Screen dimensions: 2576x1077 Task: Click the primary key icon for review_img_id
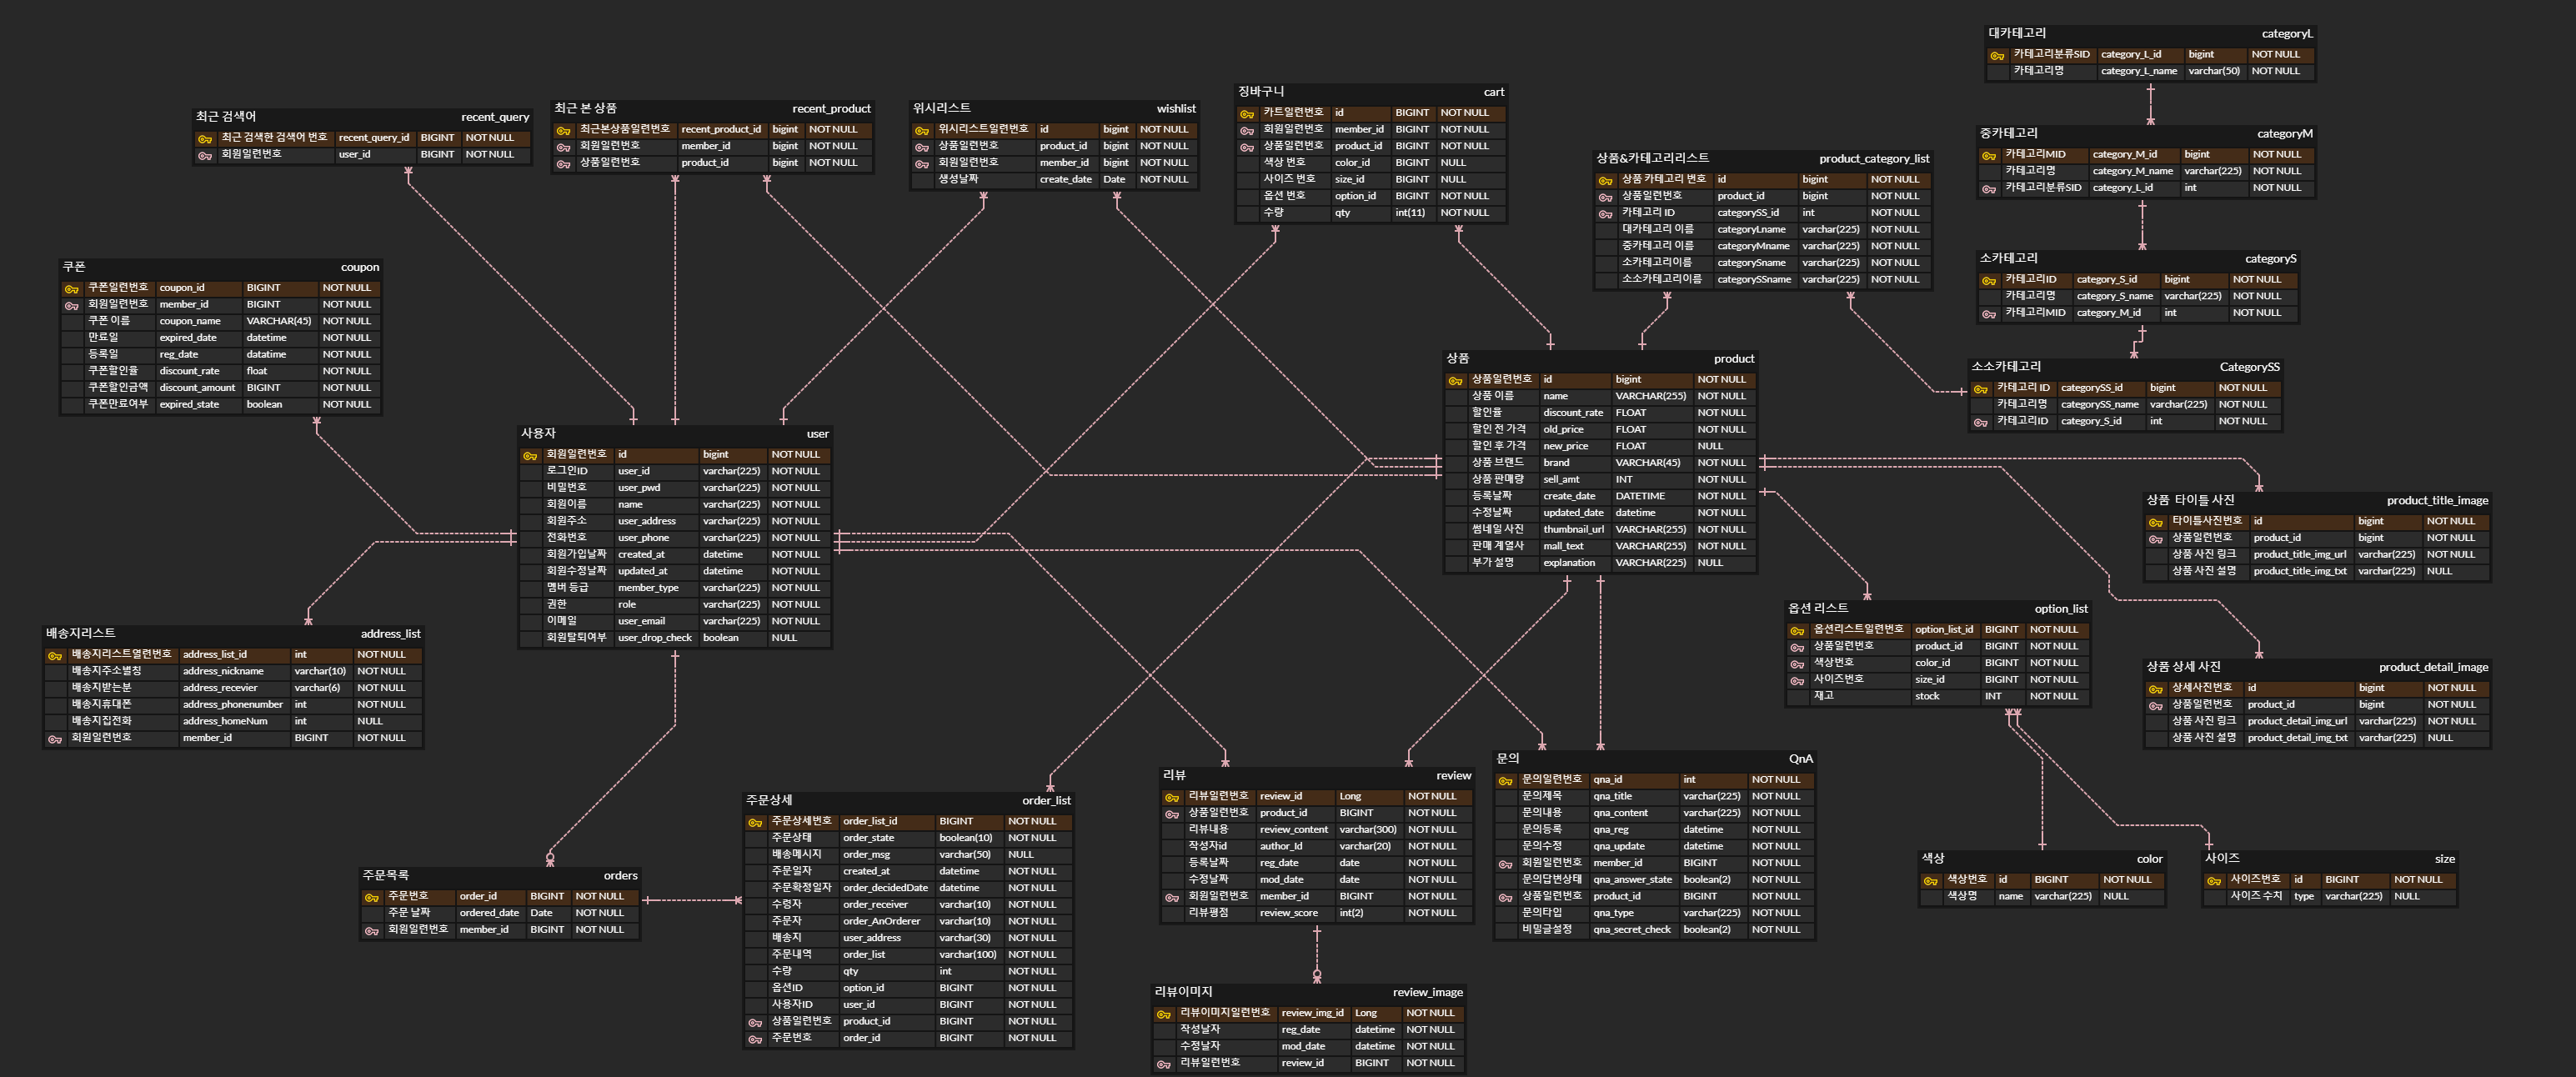1164,1014
